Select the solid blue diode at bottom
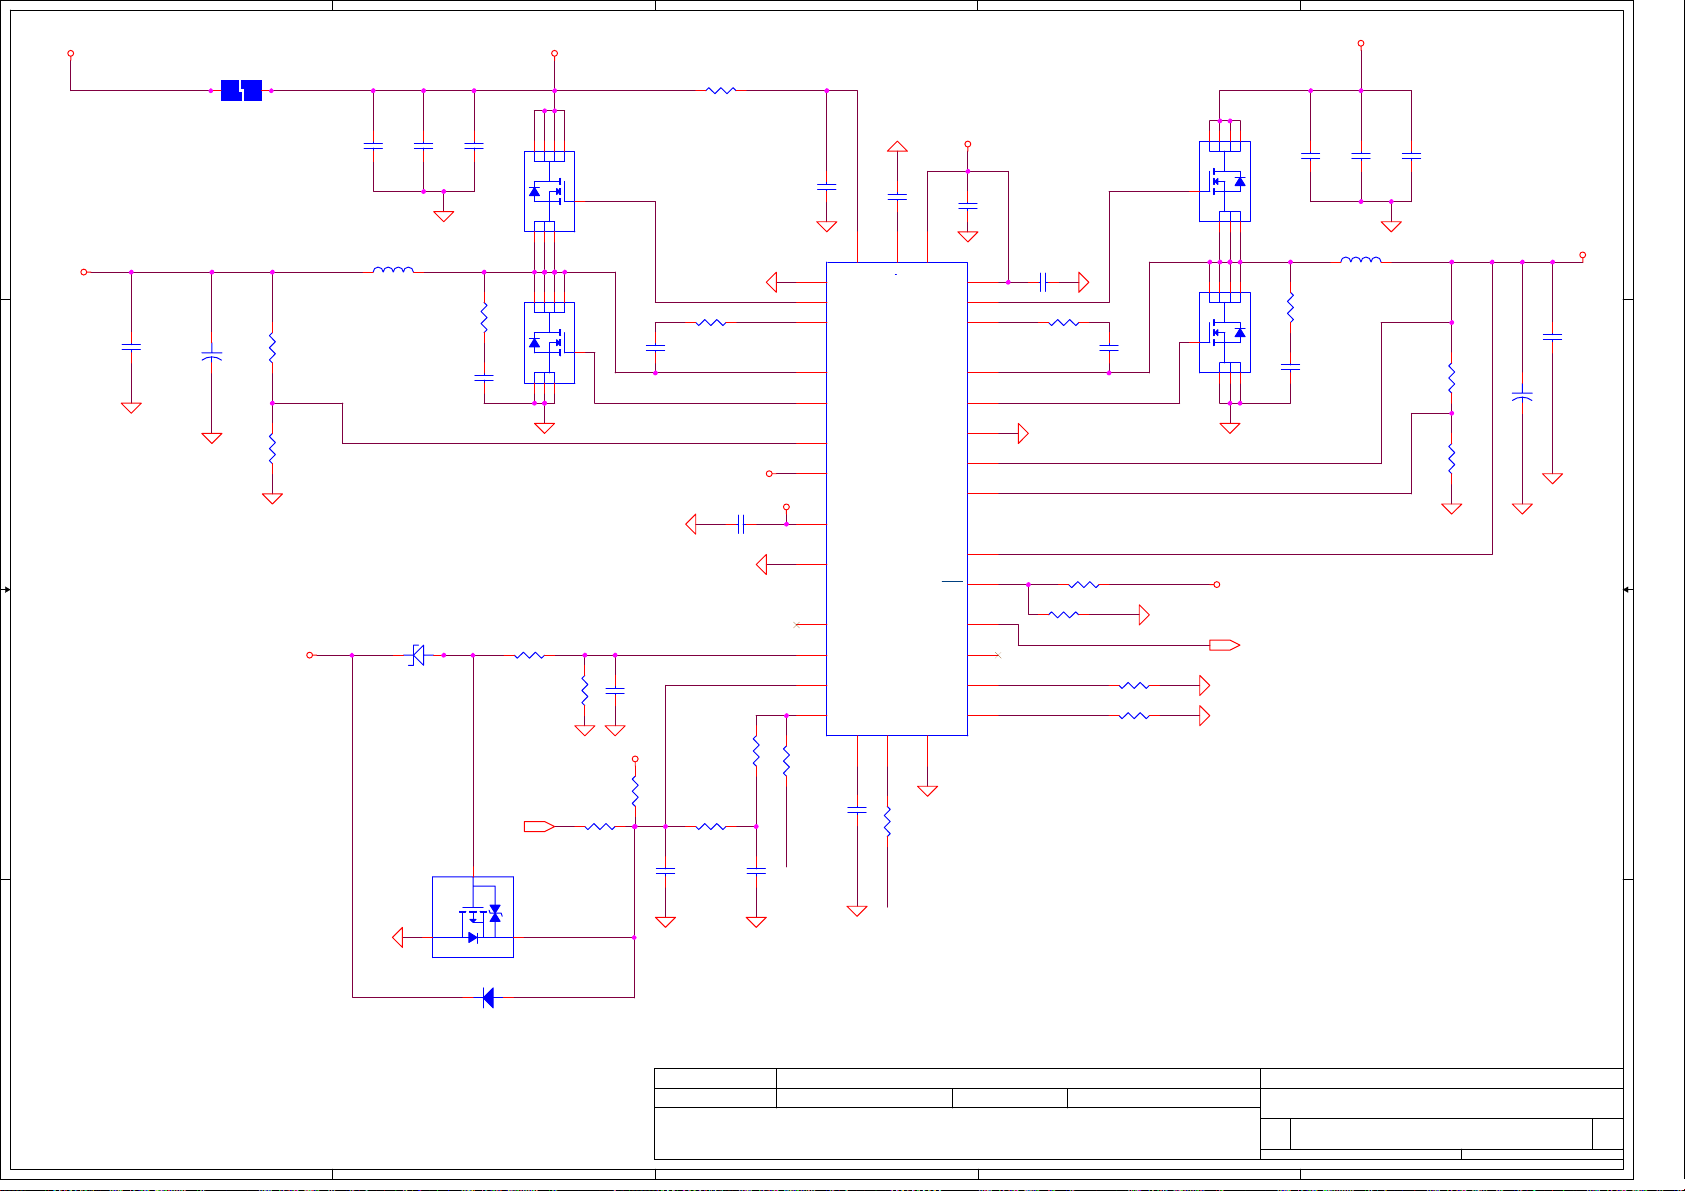Image resolution: width=1685 pixels, height=1191 pixels. 488,997
